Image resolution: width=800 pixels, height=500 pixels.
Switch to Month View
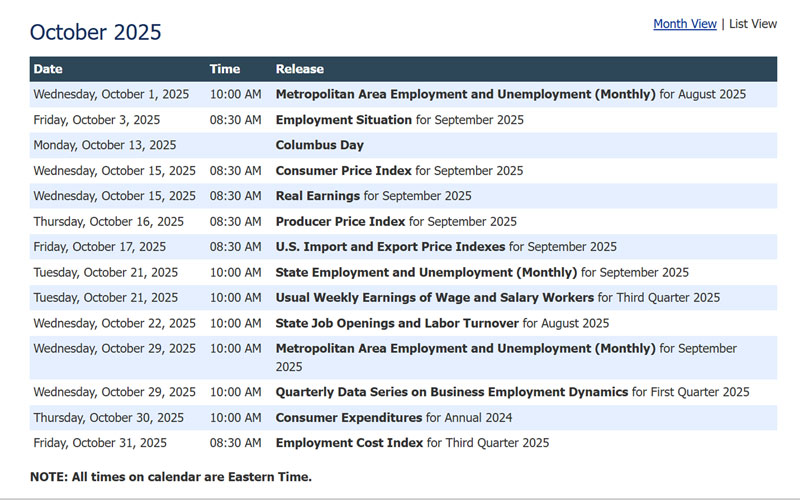[684, 24]
